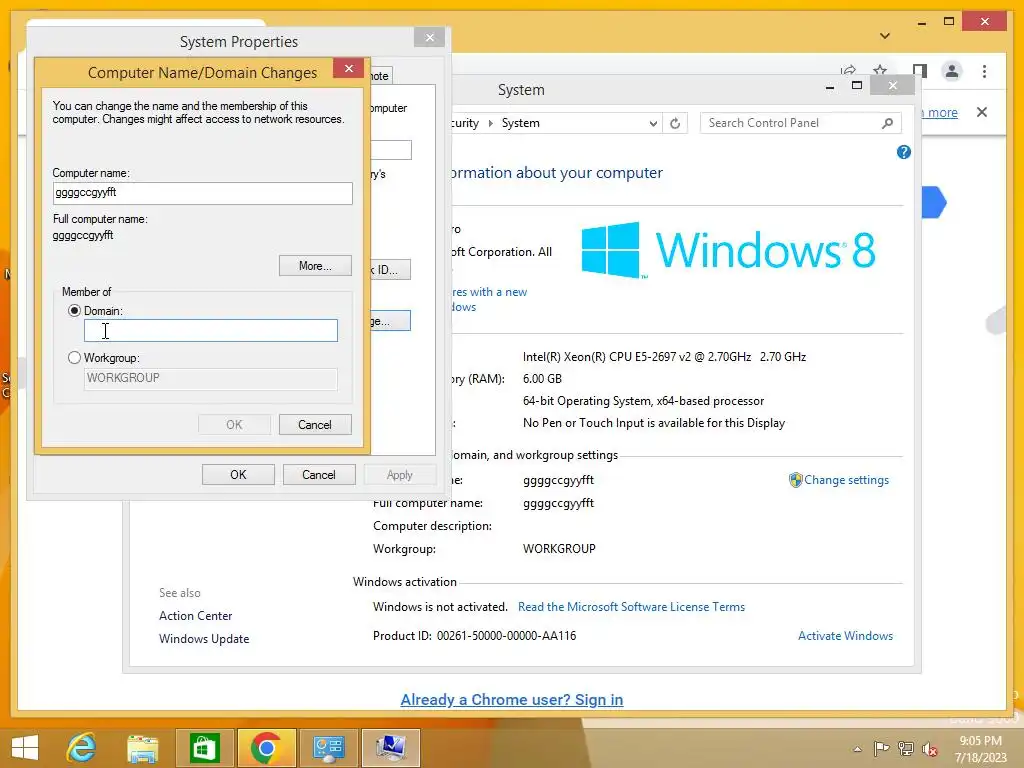The image size is (1024, 768).
Task: Click the Chrome profile avatar icon
Action: [x=952, y=71]
